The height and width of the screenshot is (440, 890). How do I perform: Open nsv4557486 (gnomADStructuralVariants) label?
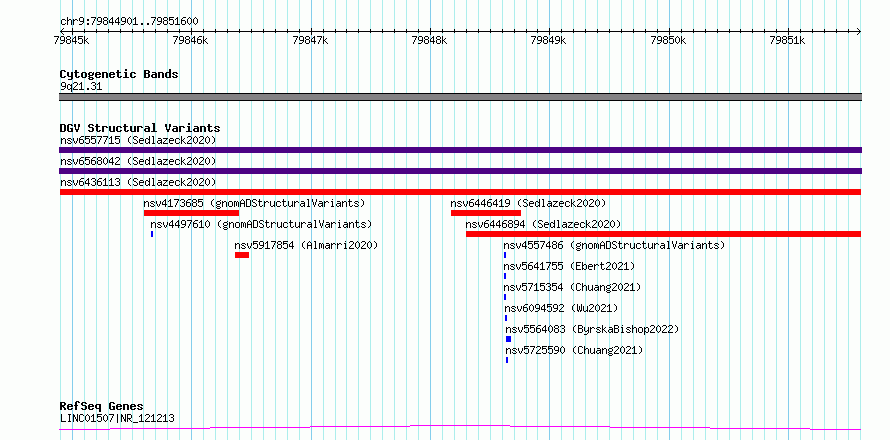[614, 245]
